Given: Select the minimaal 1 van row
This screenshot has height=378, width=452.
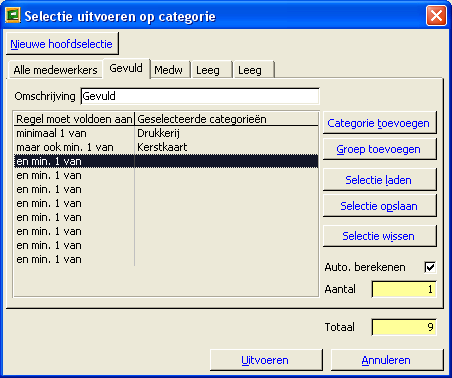Looking at the screenshot, I should click(x=166, y=133).
